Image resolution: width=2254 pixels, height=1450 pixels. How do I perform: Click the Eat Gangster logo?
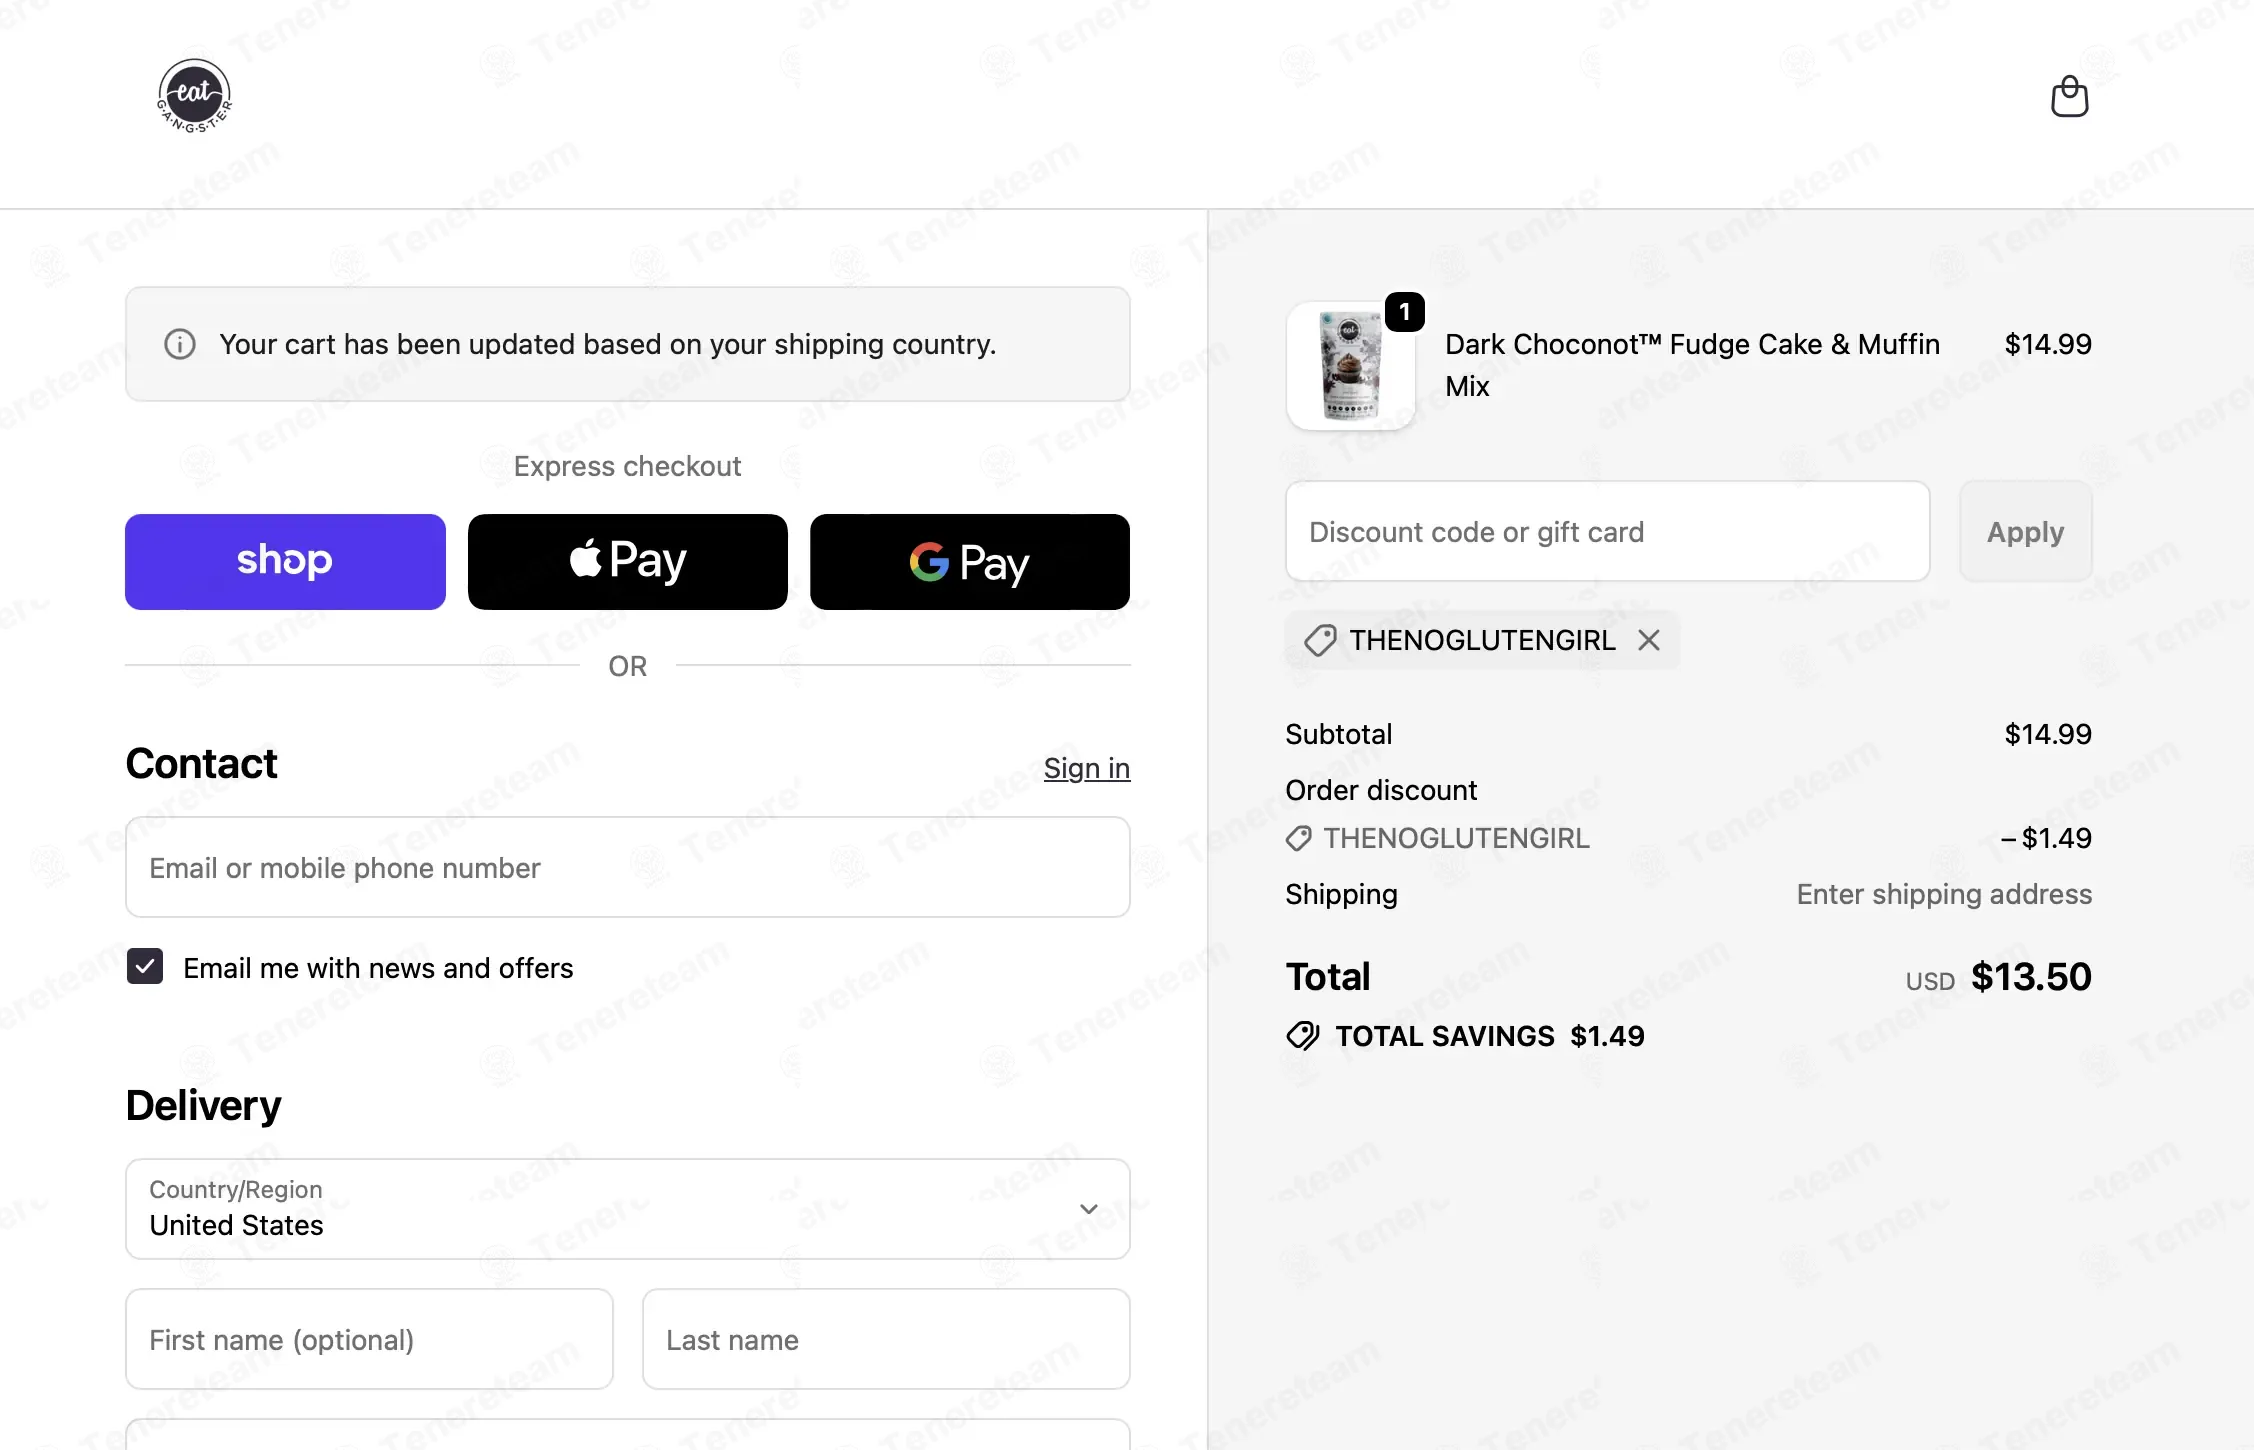[195, 96]
